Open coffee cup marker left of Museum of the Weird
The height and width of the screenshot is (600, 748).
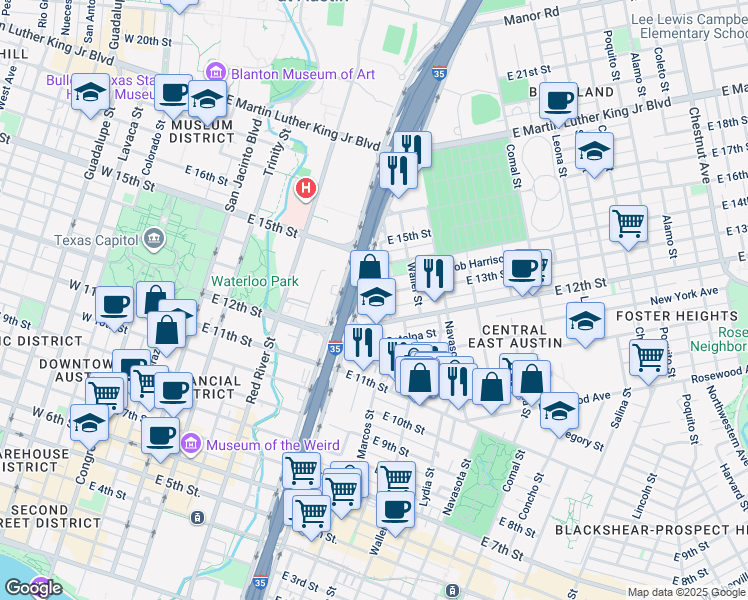(160, 436)
